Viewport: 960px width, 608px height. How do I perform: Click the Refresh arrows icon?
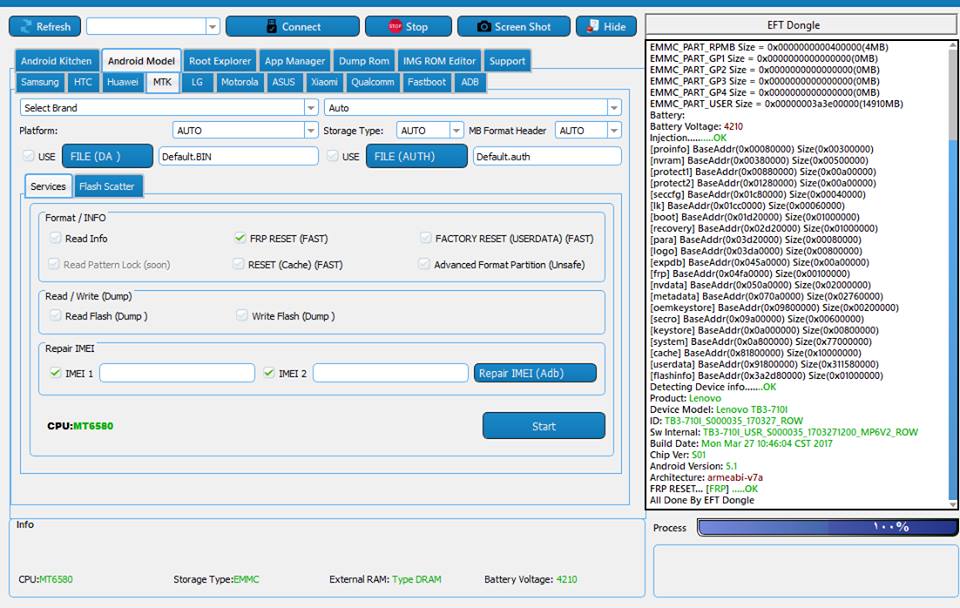[x=26, y=26]
